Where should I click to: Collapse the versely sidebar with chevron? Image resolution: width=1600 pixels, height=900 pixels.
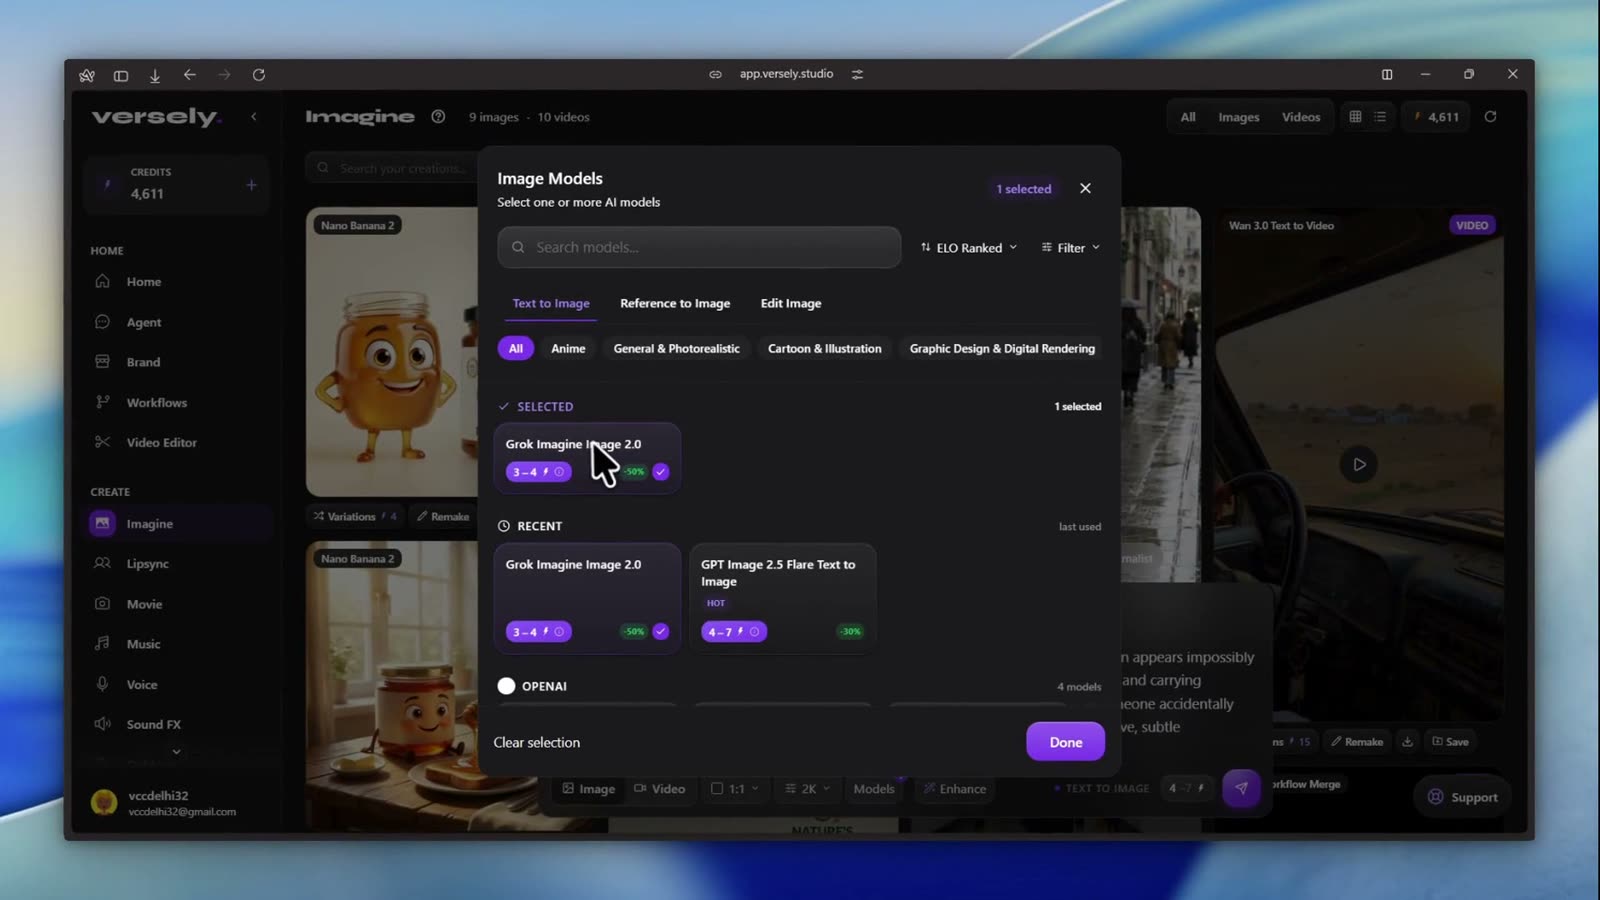(x=254, y=117)
